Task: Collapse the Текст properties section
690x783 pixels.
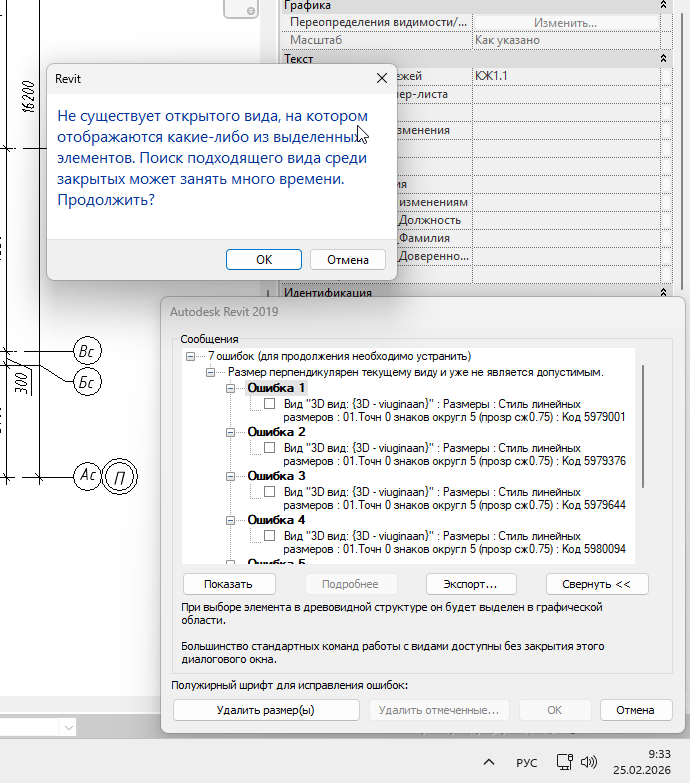Action: coord(663,58)
